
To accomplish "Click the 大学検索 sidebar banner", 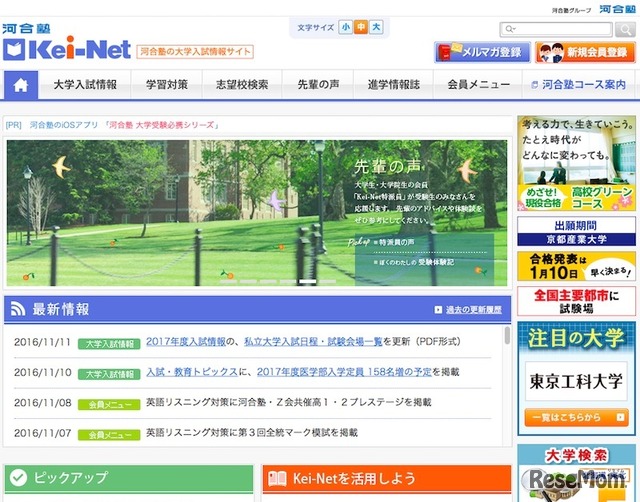I will click(576, 473).
